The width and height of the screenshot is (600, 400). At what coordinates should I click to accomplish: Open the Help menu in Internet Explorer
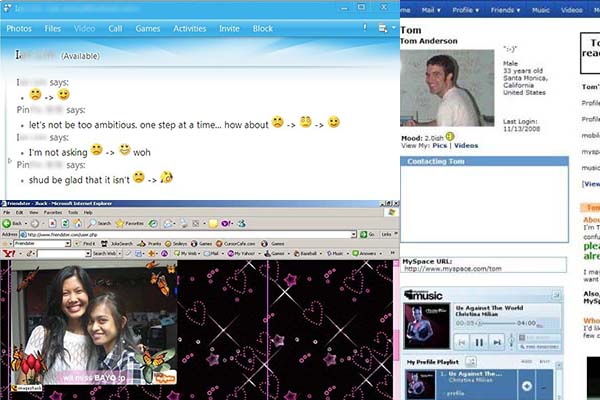tap(88, 212)
